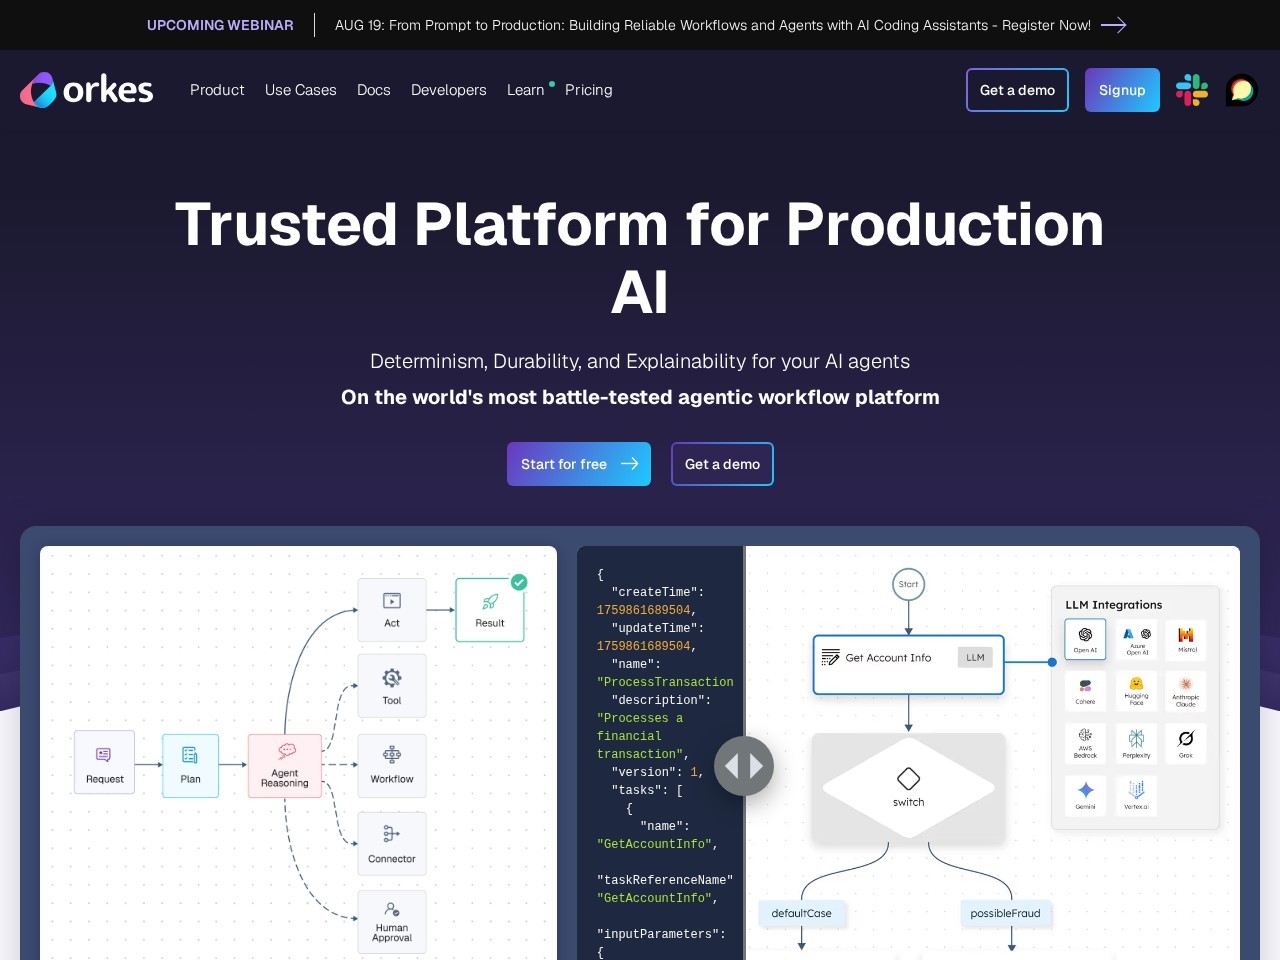Click the LLM badge on Get Account Info

pos(975,657)
